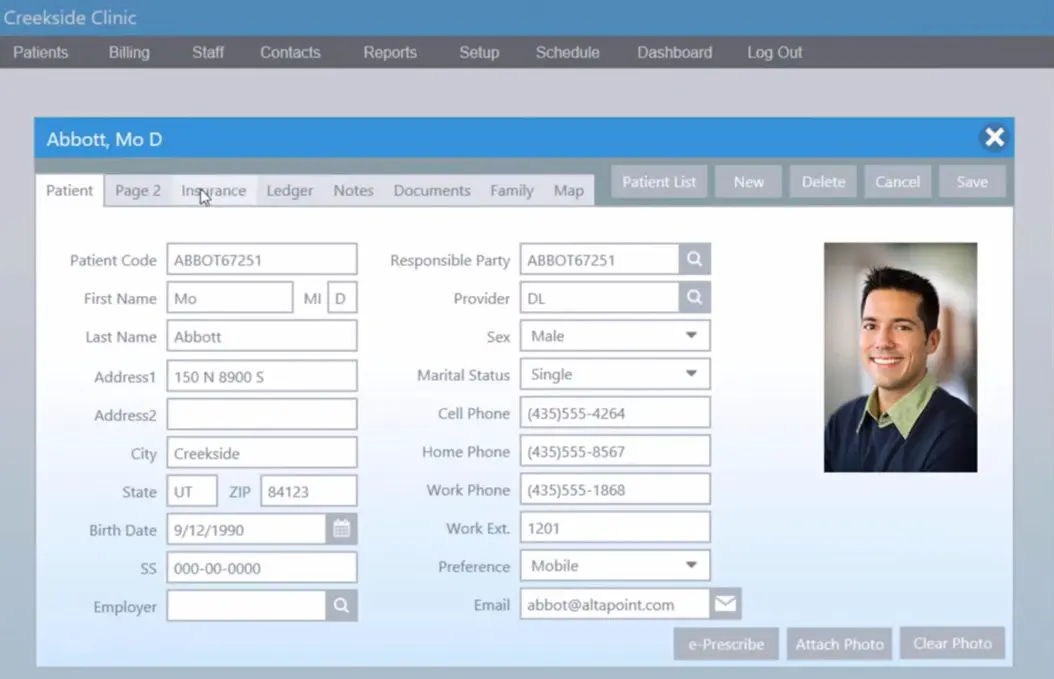The height and width of the screenshot is (679, 1054).
Task: Attach a new patient photo
Action: point(839,643)
